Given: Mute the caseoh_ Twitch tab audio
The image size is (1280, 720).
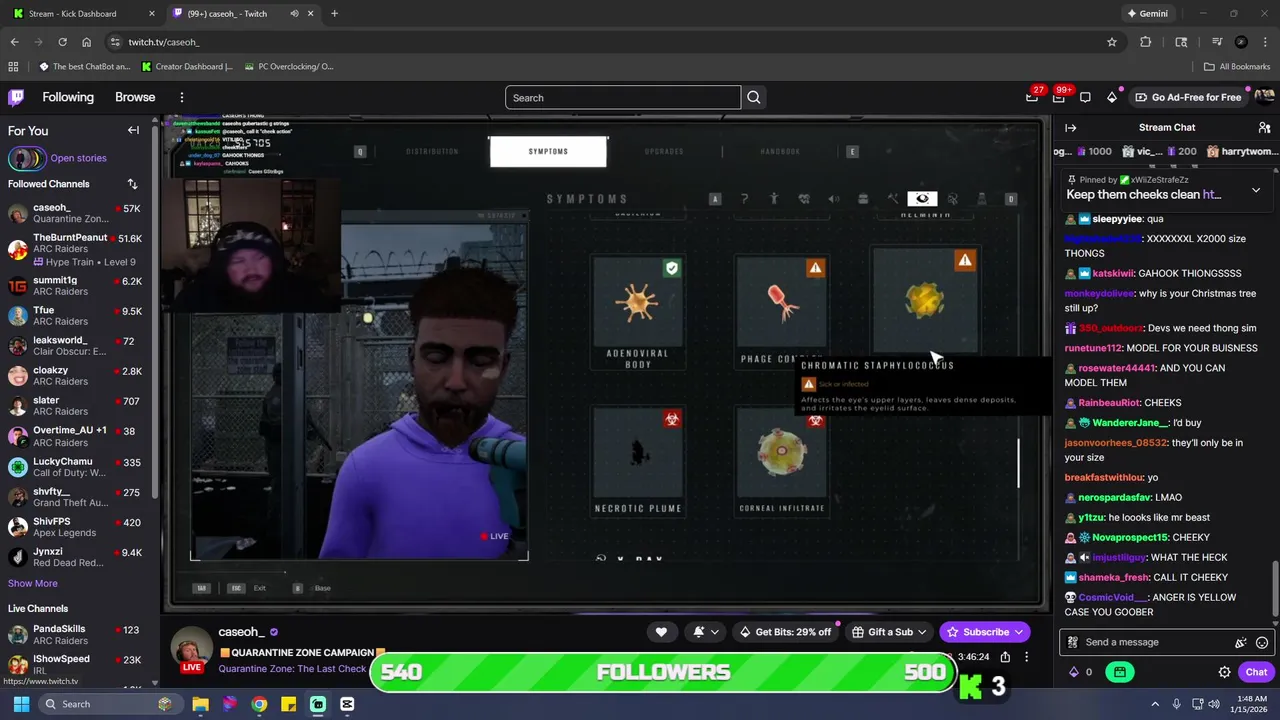Looking at the screenshot, I should pyautogui.click(x=294, y=14).
